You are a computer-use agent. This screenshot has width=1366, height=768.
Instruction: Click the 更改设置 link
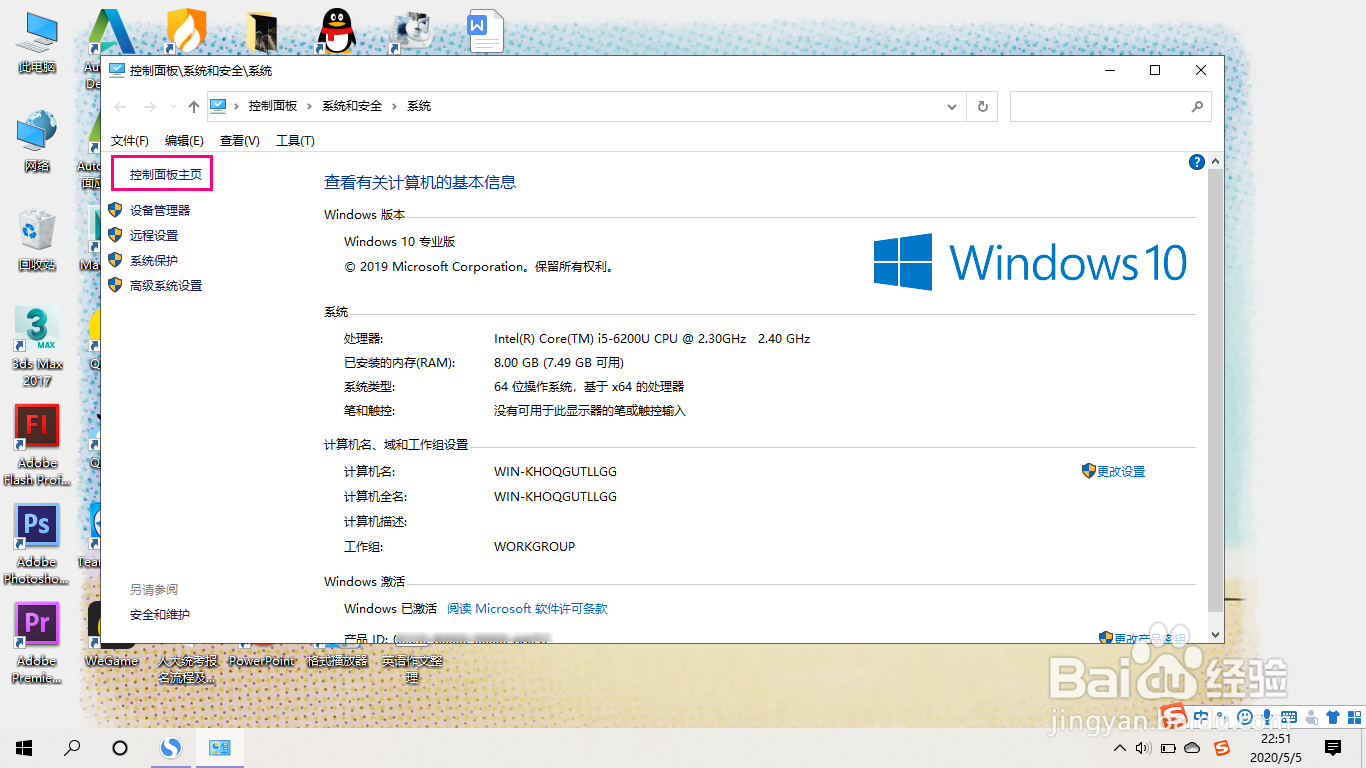tap(1121, 471)
